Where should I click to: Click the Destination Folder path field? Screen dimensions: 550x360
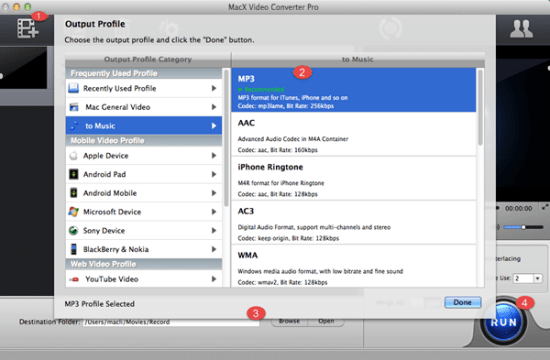(x=171, y=322)
